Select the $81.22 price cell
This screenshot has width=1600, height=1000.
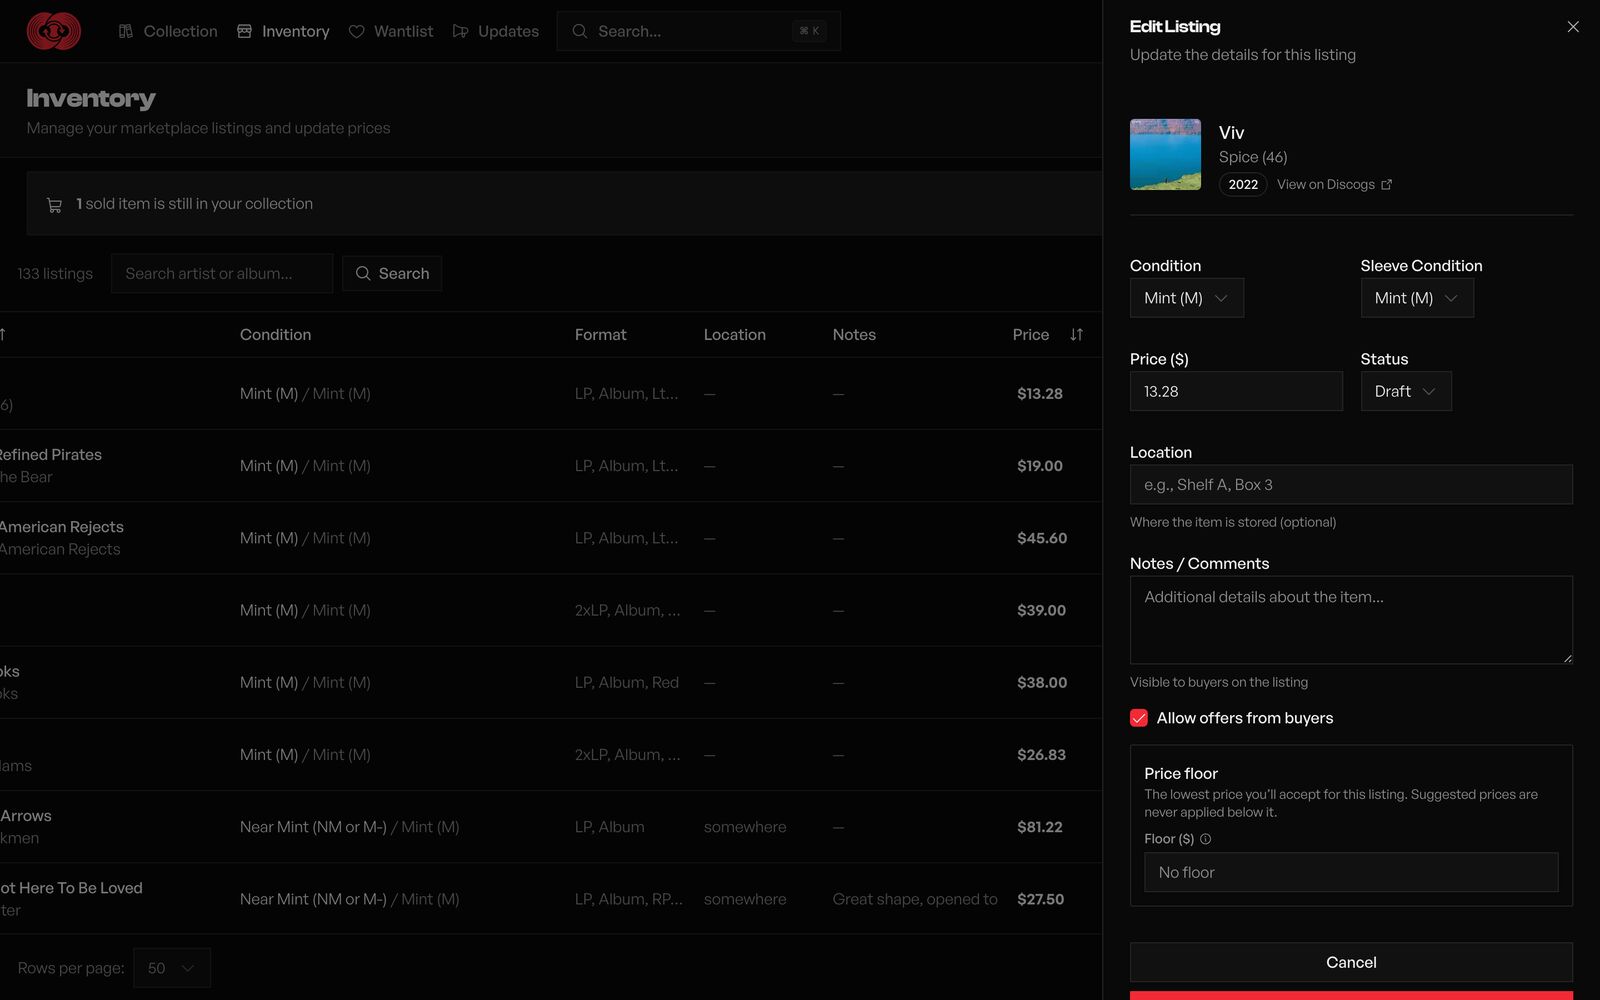(1040, 827)
